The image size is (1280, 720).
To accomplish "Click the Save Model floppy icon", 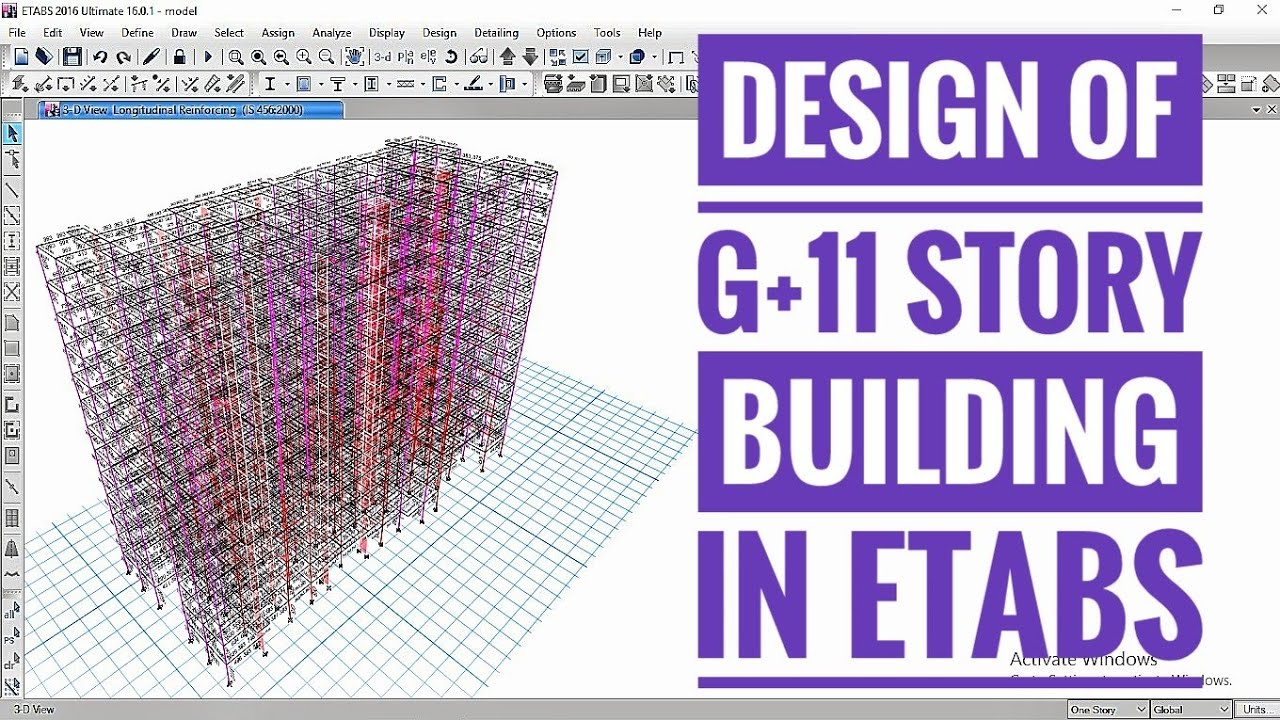I will point(72,57).
